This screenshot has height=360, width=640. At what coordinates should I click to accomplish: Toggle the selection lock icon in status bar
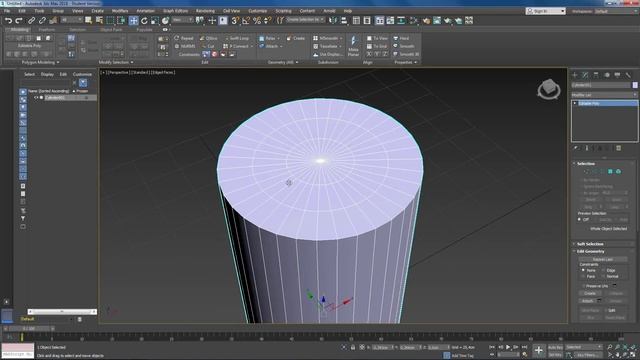353,347
